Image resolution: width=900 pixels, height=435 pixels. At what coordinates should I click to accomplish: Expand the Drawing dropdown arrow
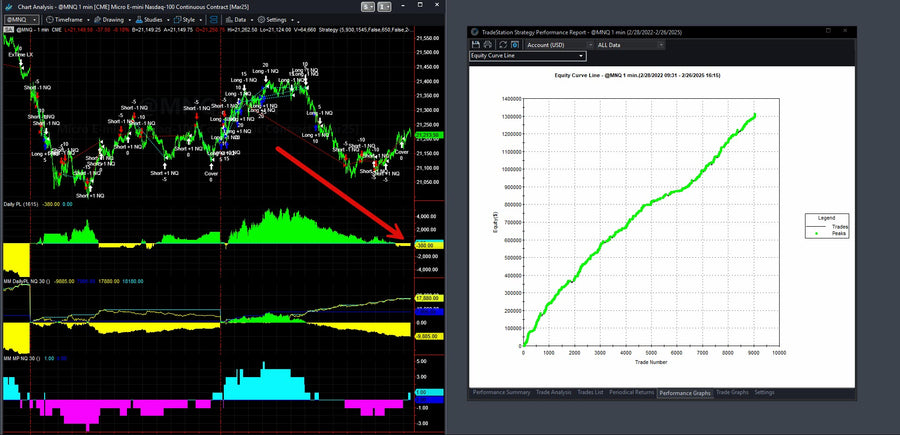click(x=130, y=20)
